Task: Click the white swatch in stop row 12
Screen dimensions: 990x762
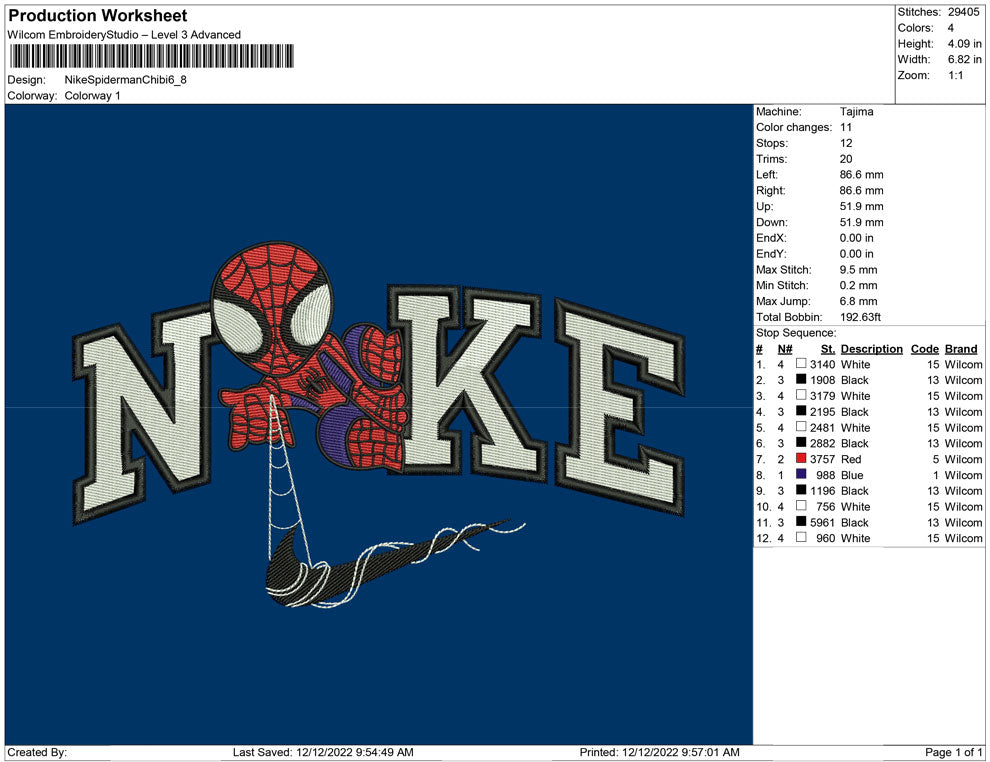Action: pyautogui.click(x=801, y=537)
